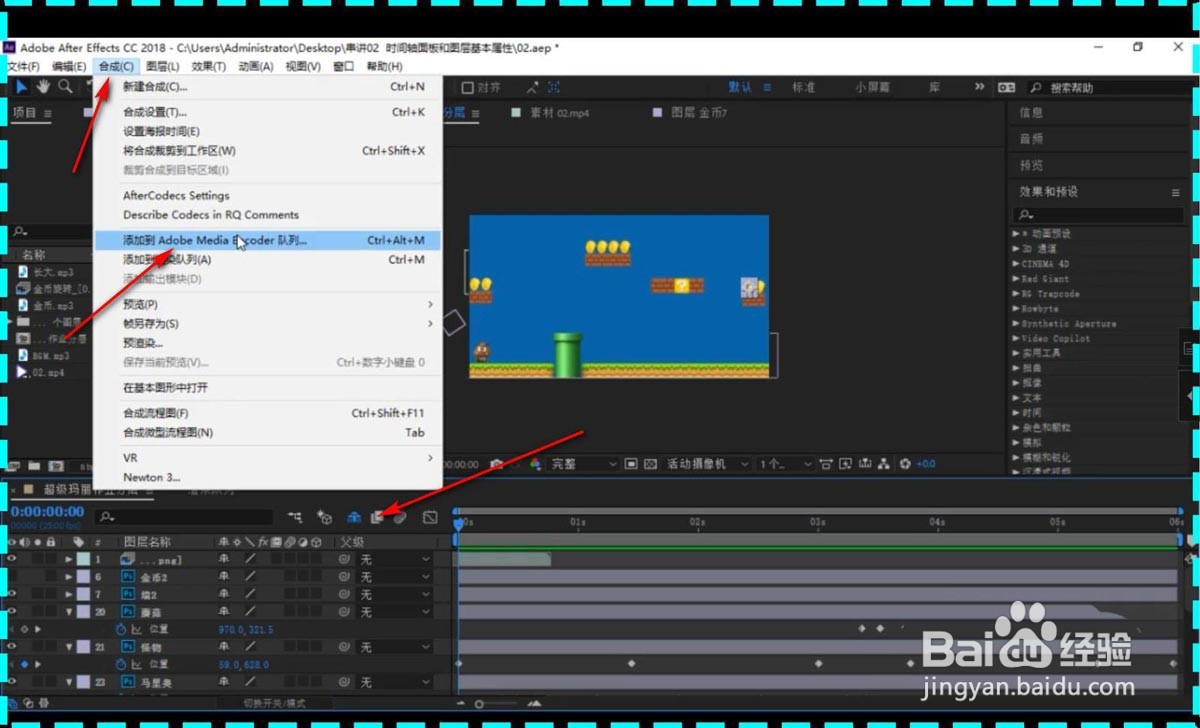Hide layer 蘑菇 with its eye icon
The image size is (1200, 728).
[11, 611]
